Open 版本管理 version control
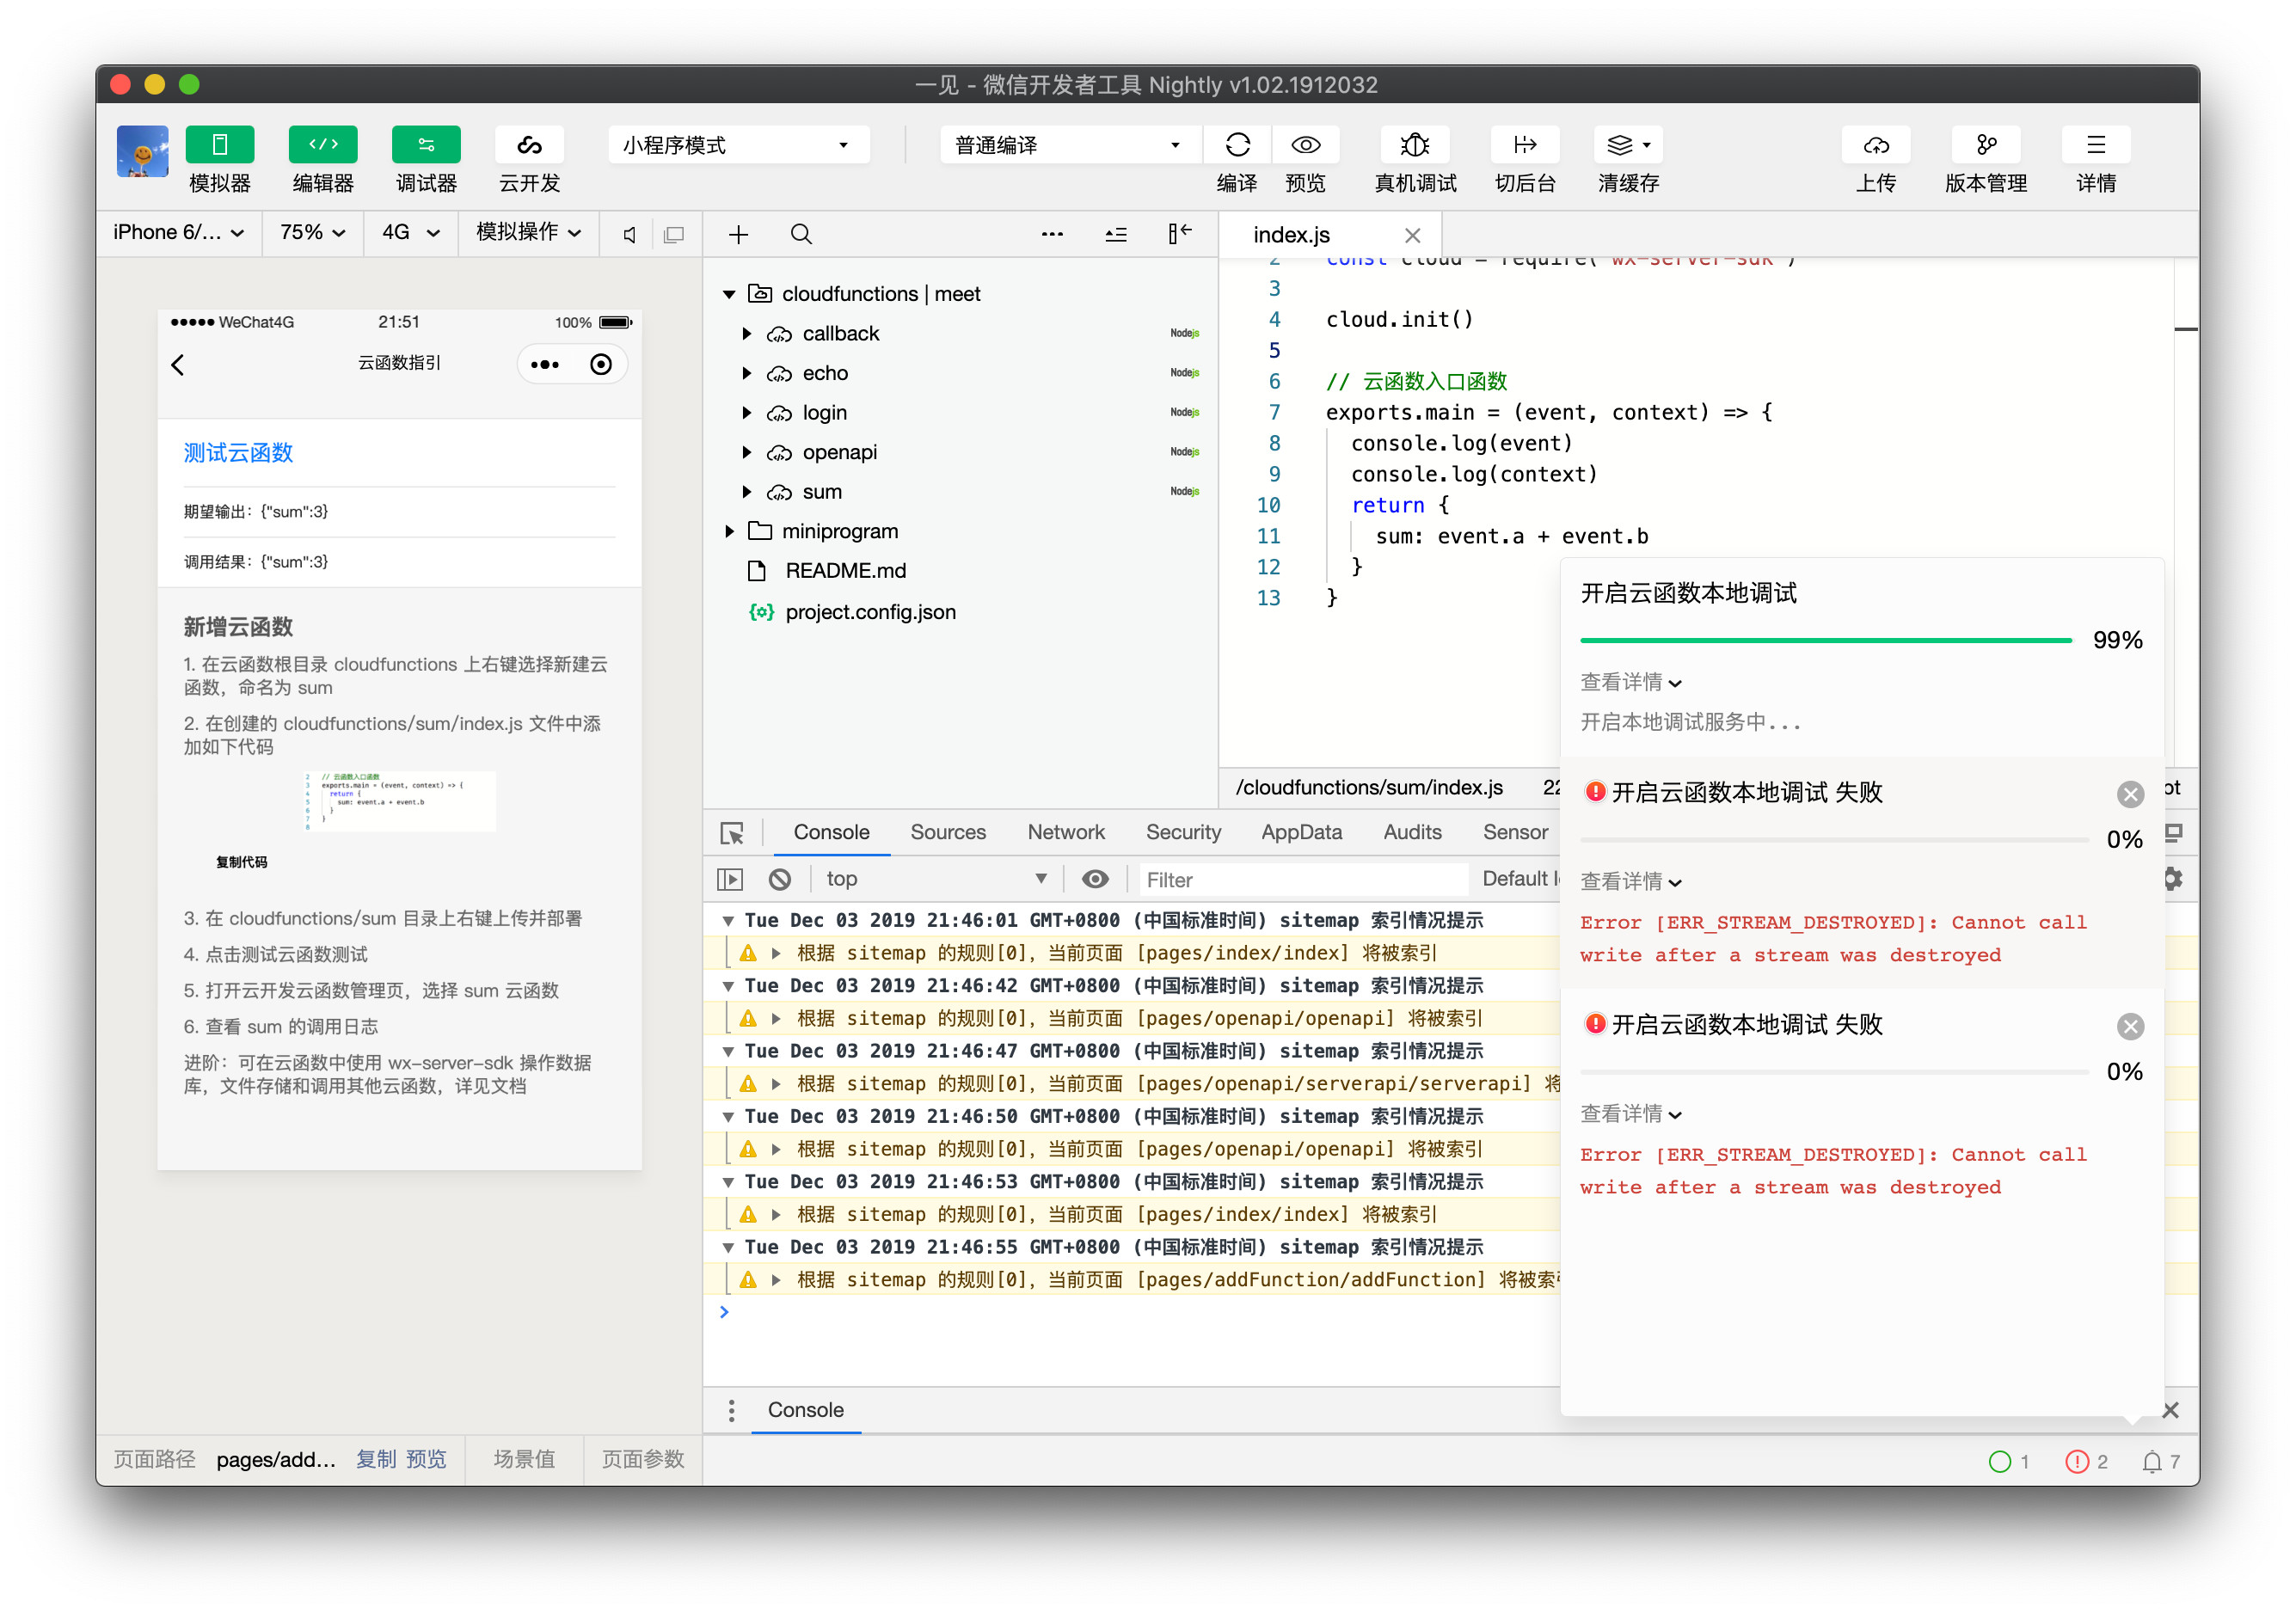Screen dimensions: 2296x1613 (x=1986, y=145)
